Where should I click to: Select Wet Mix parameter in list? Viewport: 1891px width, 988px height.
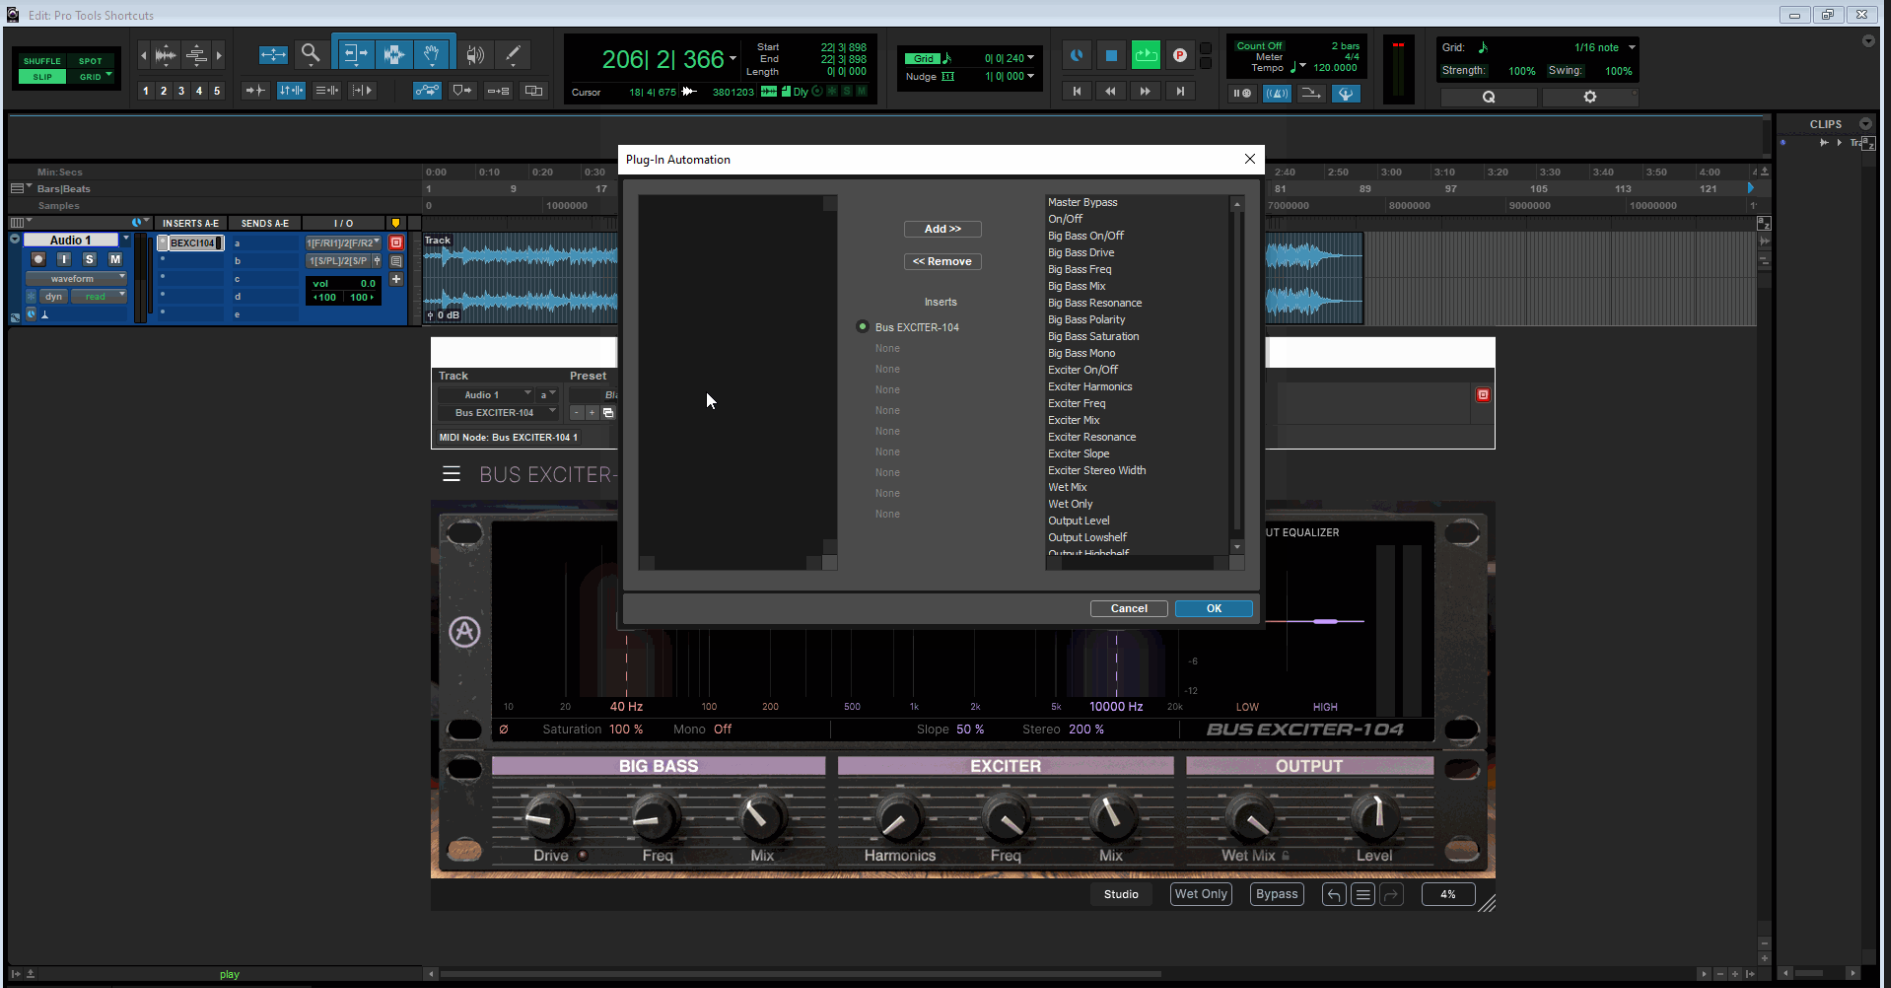pyautogui.click(x=1067, y=488)
